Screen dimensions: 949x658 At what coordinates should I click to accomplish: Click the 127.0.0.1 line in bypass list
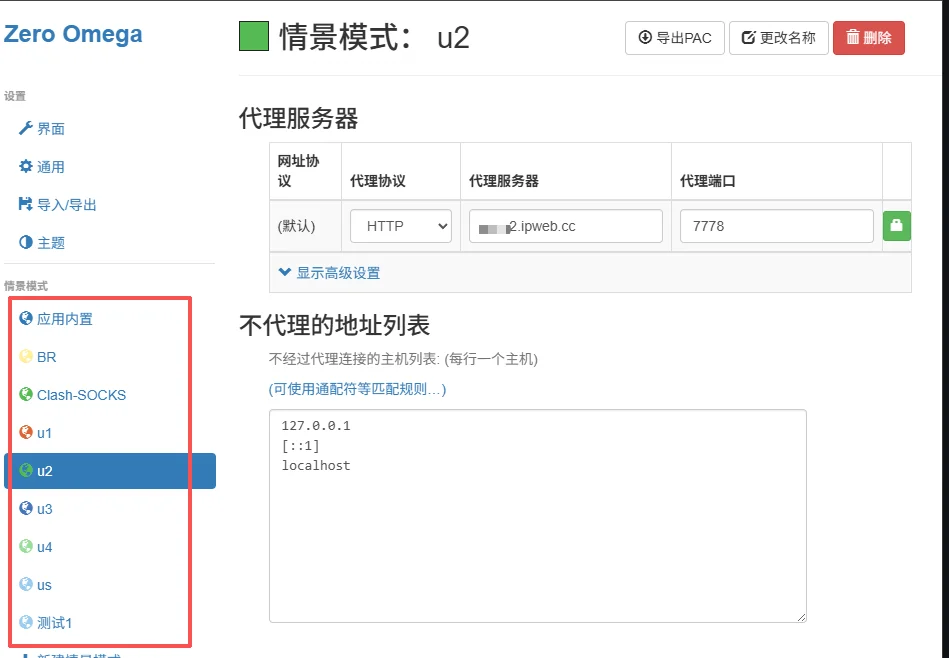pyautogui.click(x=316, y=426)
